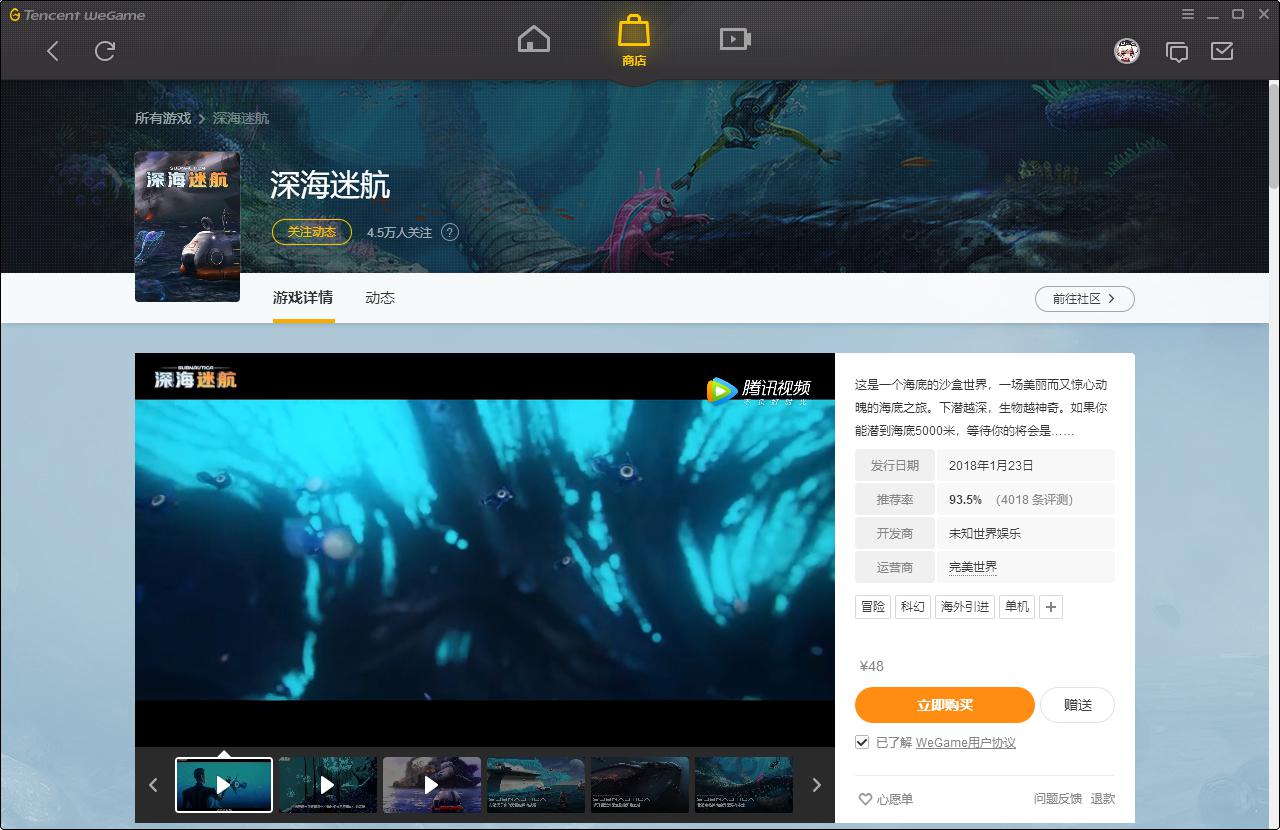Screen dimensions: 1280x830
Task: Open the mail inbox icon
Action: 1222,51
